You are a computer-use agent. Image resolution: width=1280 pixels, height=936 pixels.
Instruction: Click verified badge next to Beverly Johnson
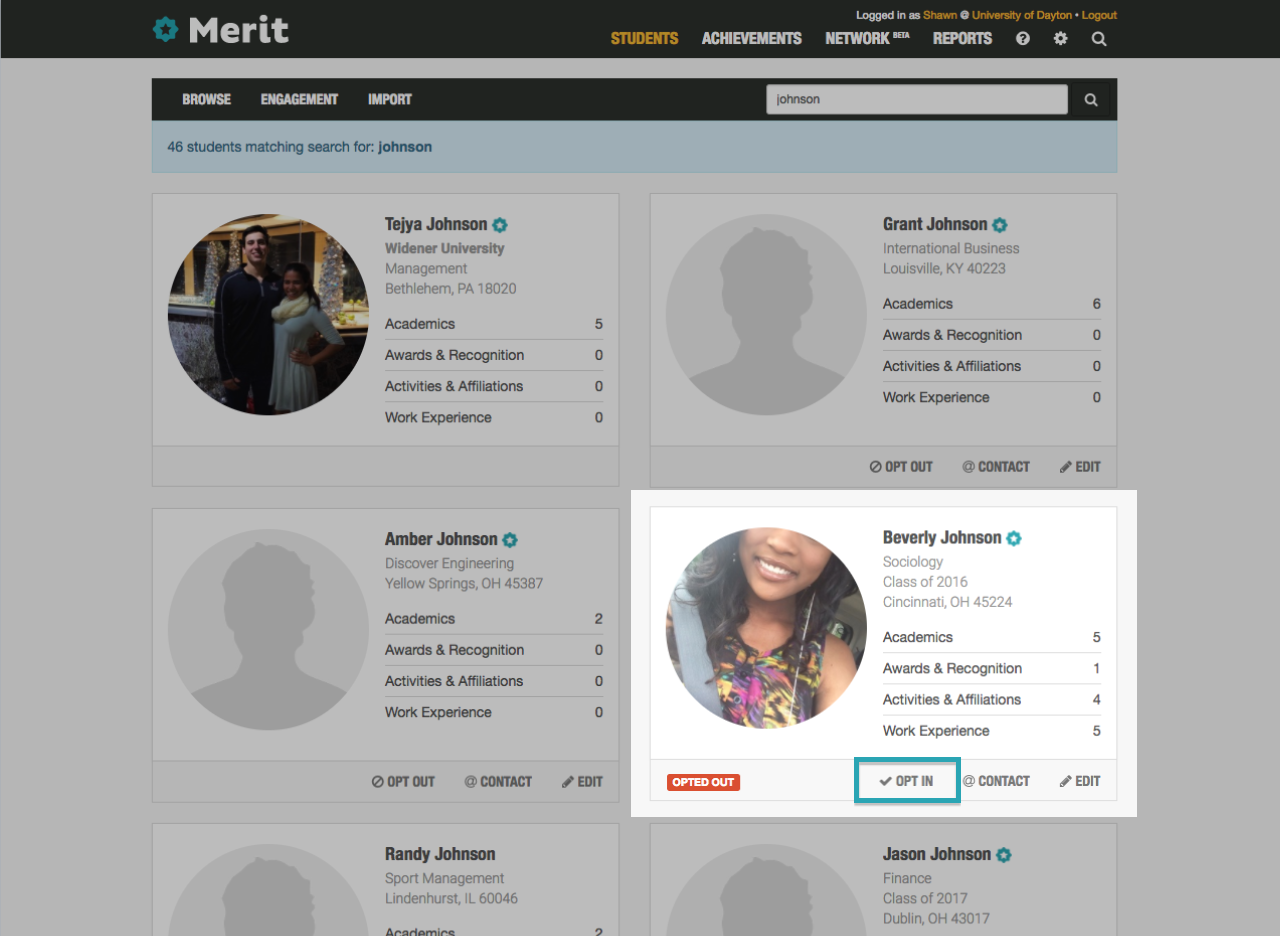1013,538
